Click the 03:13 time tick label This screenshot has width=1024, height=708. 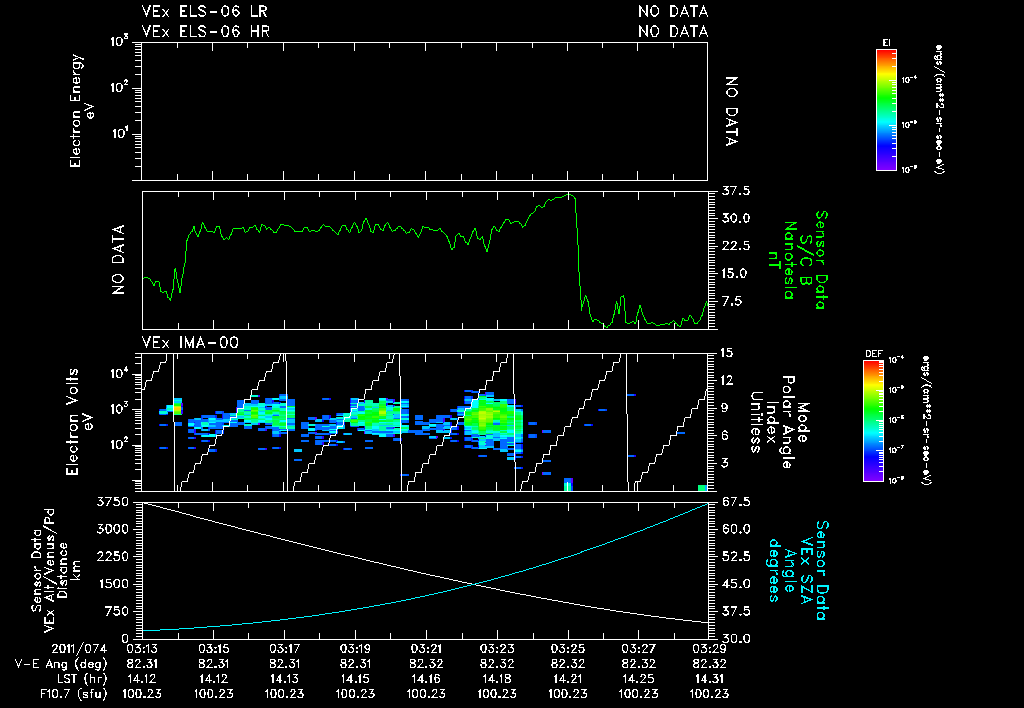(x=142, y=649)
